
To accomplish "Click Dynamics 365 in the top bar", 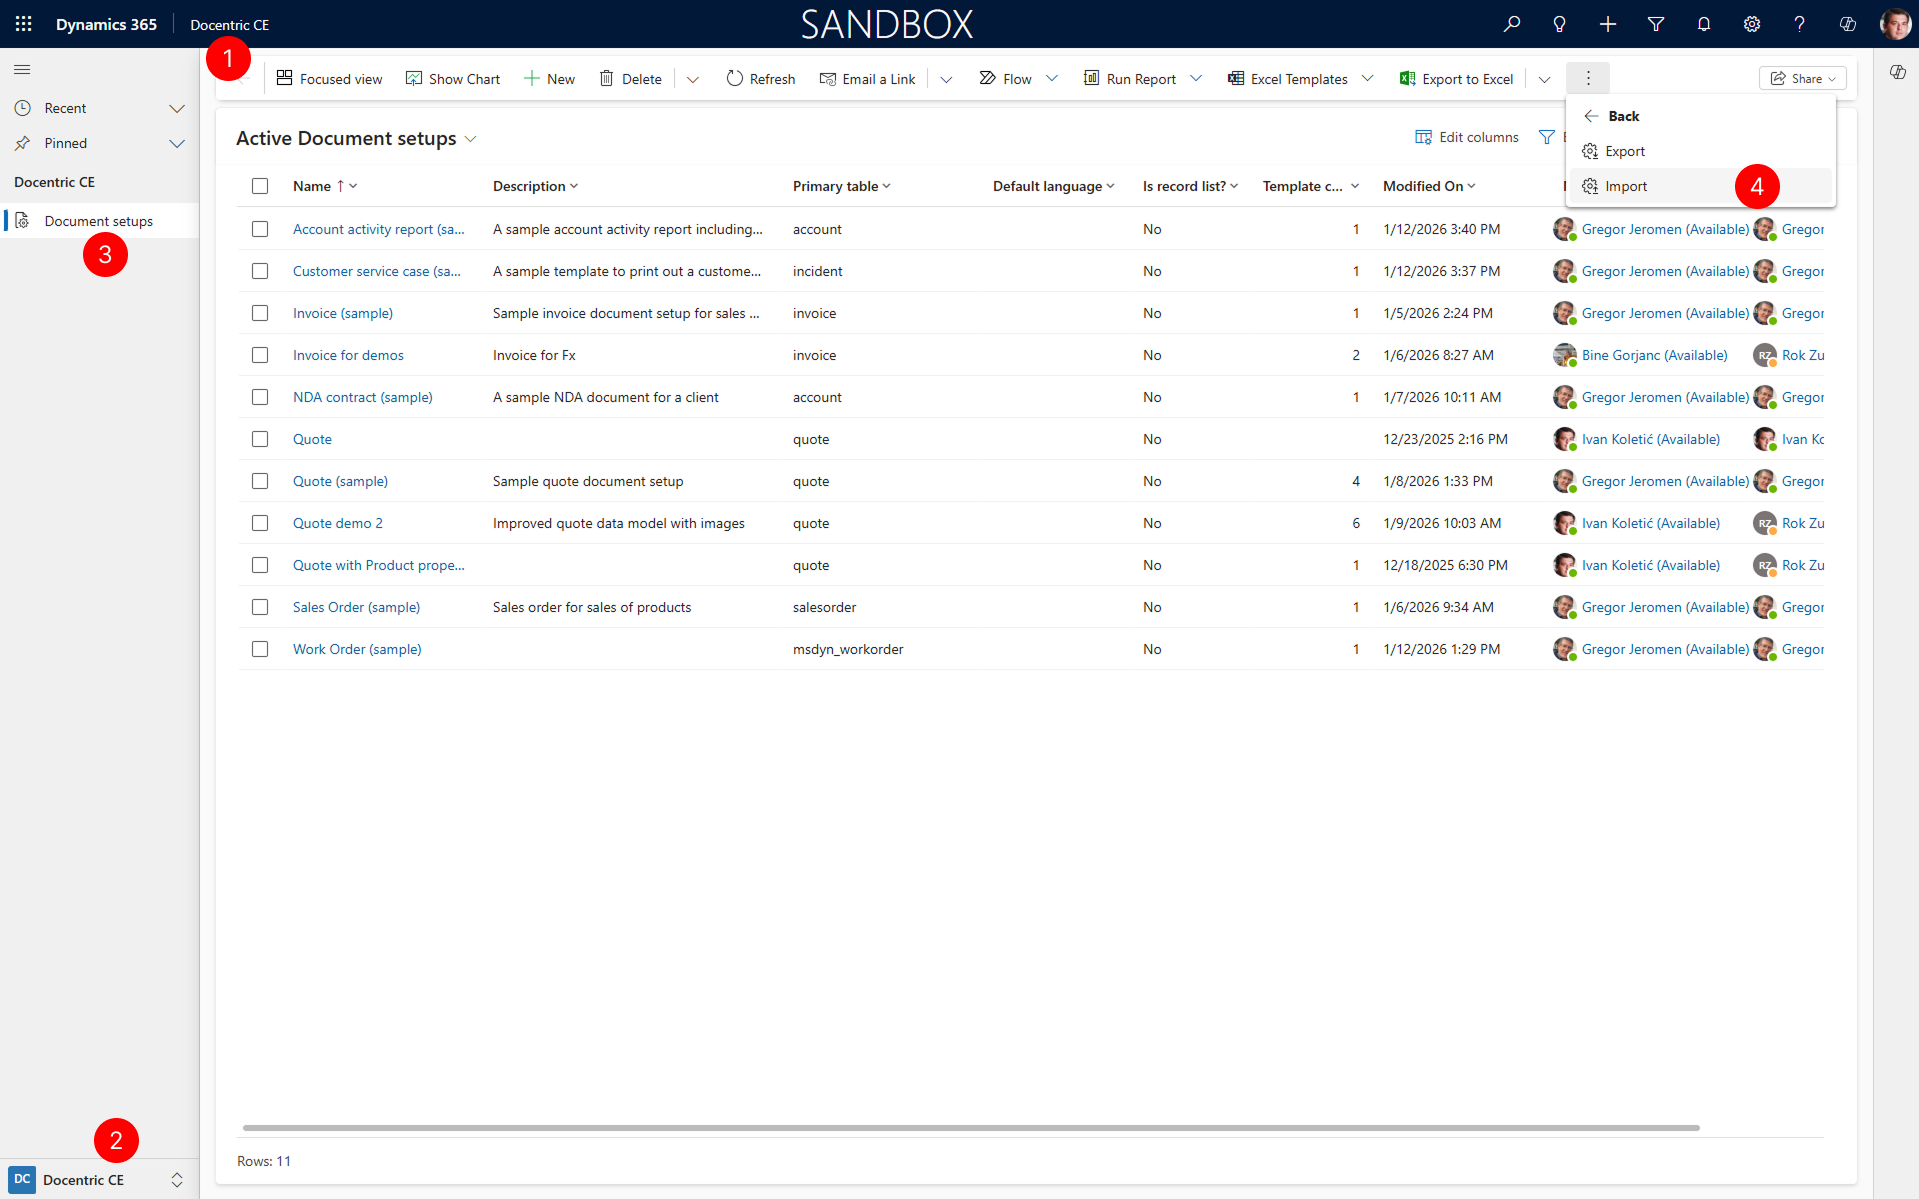I will [x=106, y=24].
